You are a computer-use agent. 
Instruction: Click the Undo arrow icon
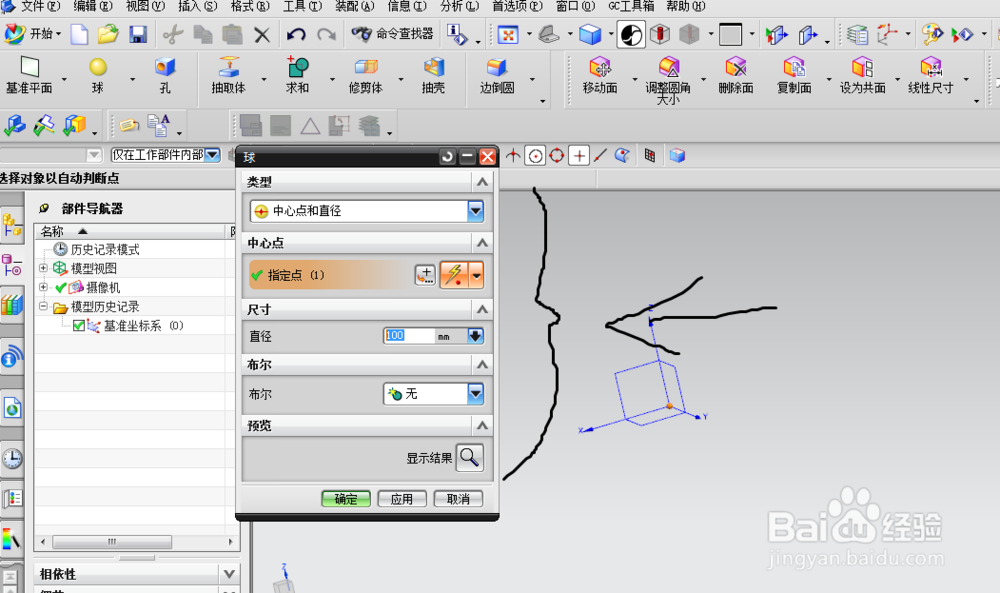[295, 34]
